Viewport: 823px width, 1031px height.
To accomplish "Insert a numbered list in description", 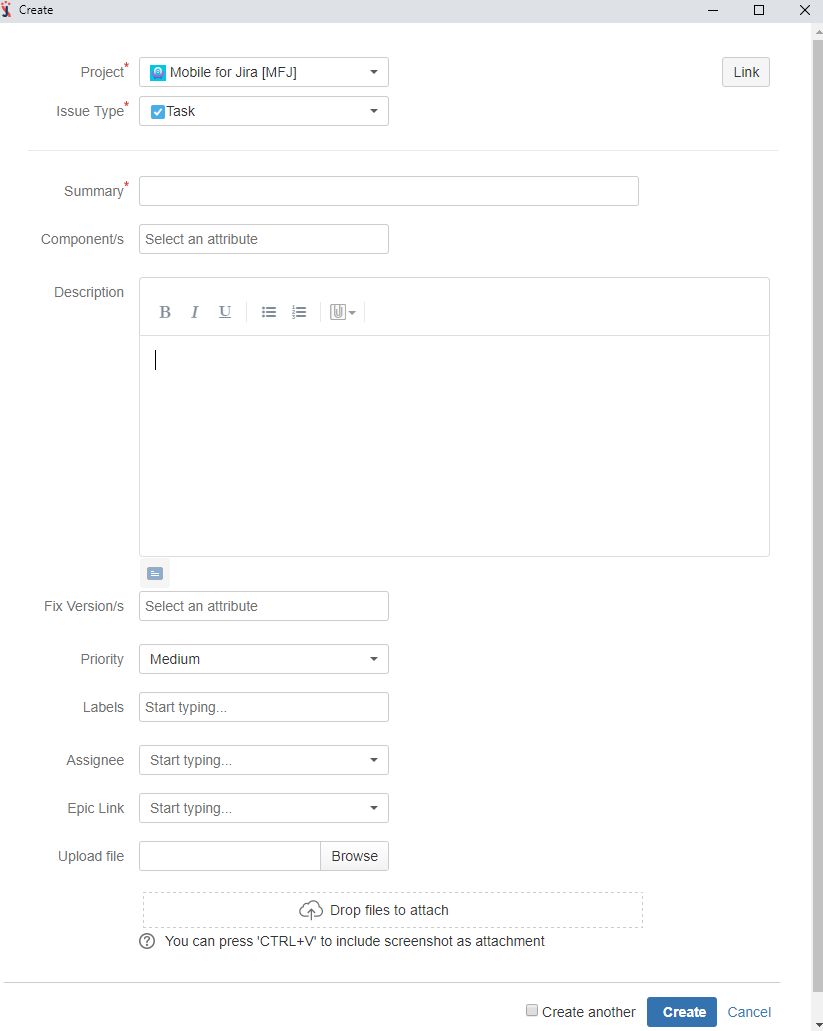I will pyautogui.click(x=299, y=312).
